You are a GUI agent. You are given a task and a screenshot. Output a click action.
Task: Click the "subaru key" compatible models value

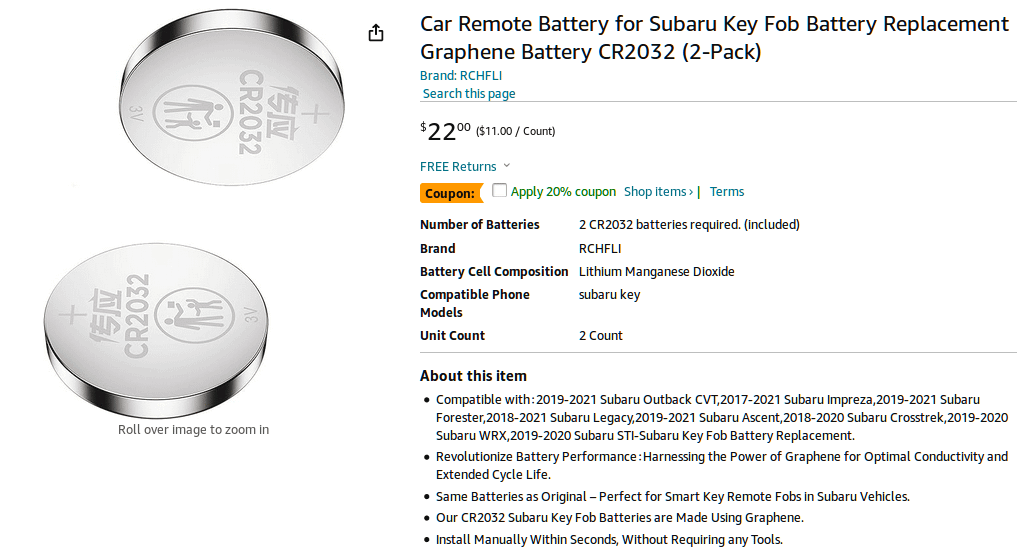pos(609,295)
